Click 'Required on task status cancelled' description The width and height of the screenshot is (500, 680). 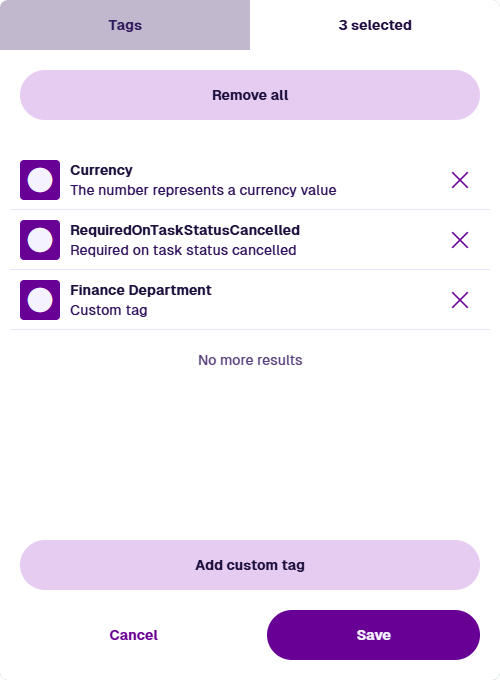(x=183, y=250)
